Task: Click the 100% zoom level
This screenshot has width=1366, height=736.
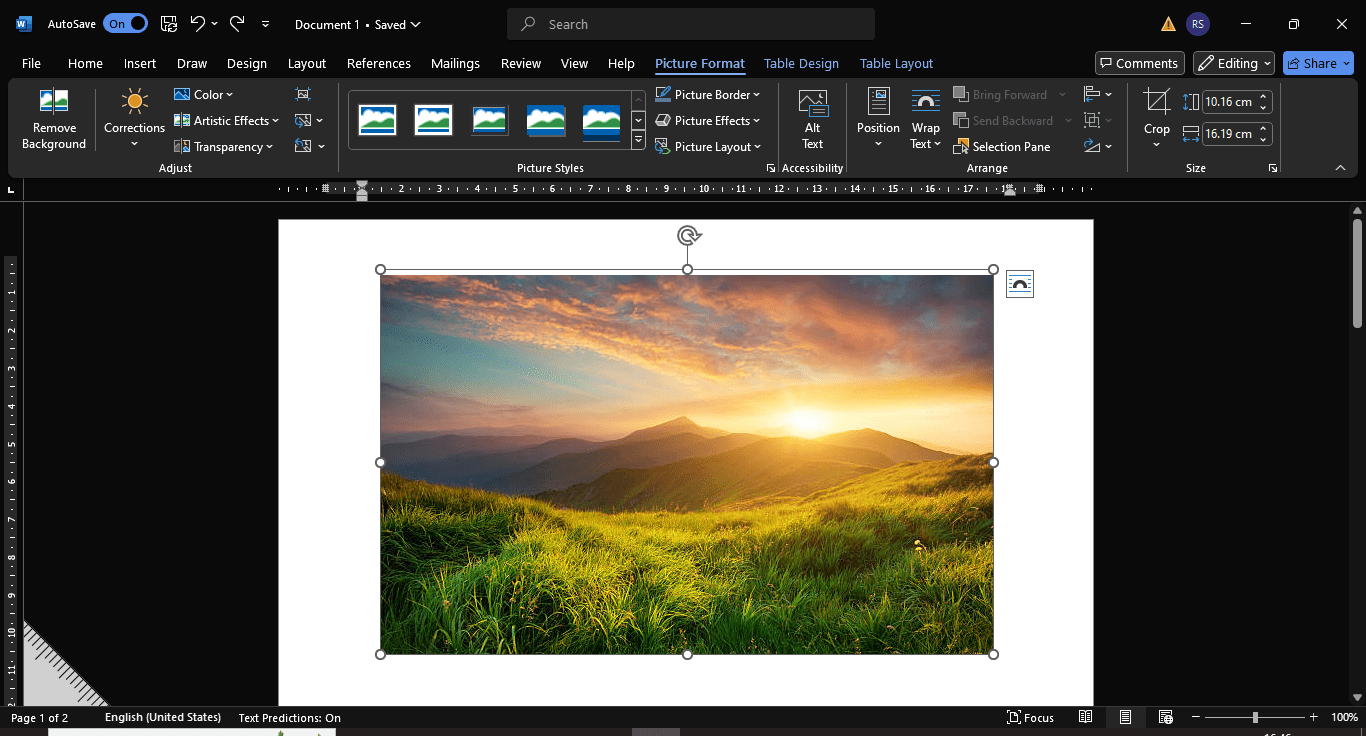Action: 1344,717
